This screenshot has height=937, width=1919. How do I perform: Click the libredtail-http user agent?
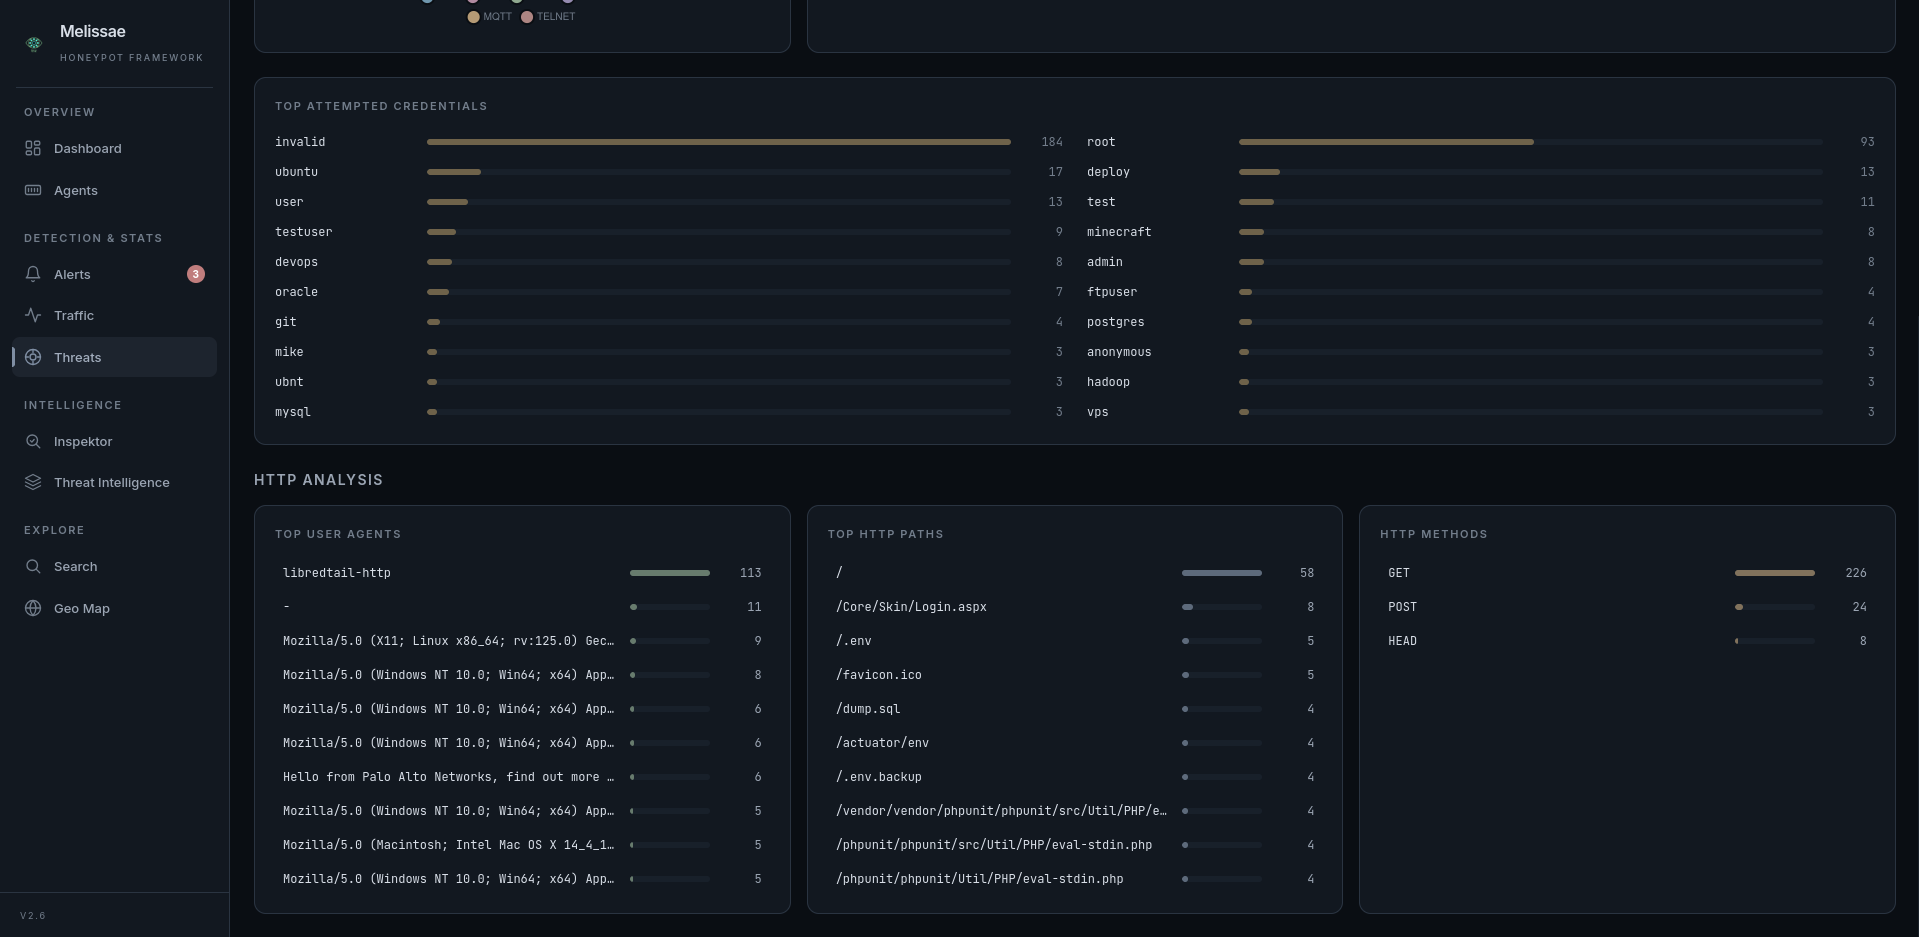[x=337, y=573]
